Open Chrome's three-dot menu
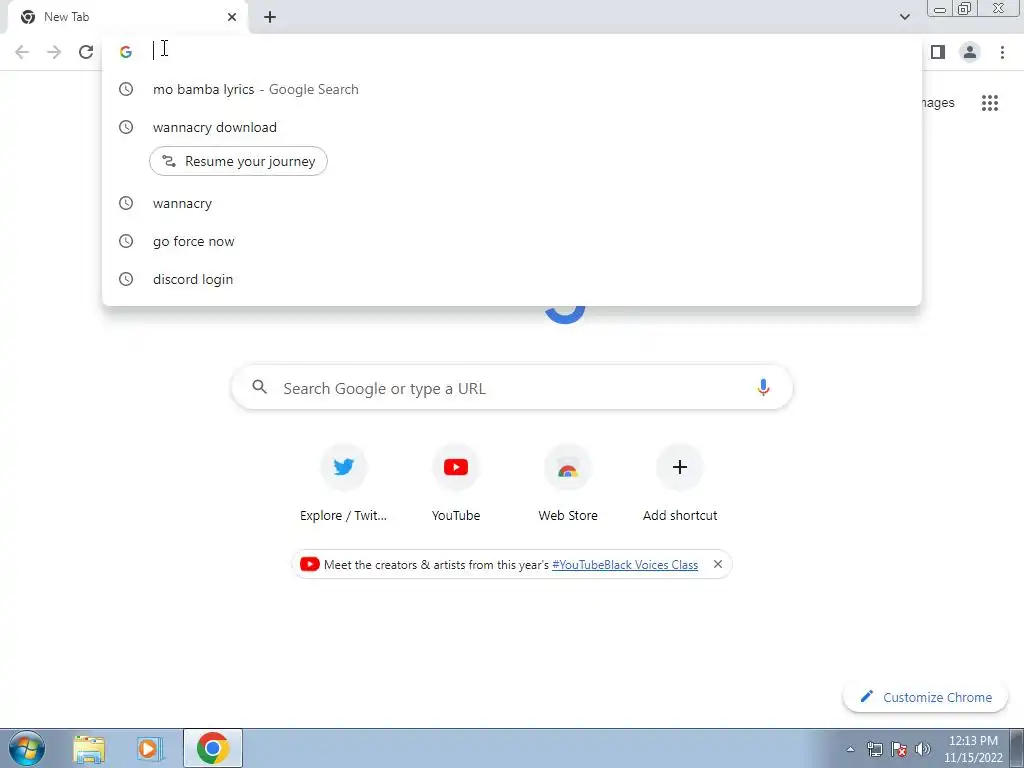The image size is (1024, 768). [1002, 52]
